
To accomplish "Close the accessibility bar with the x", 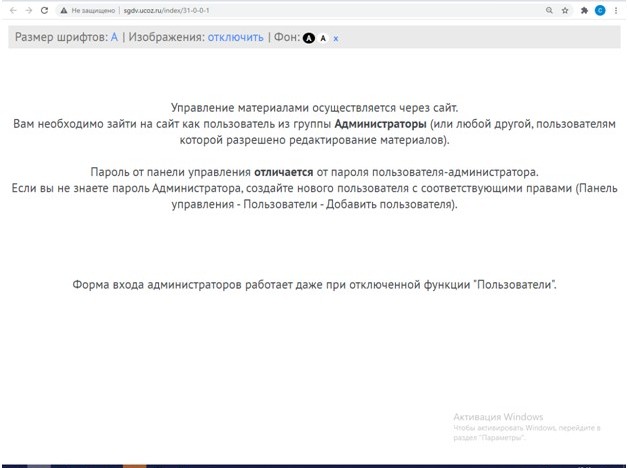I will pyautogui.click(x=336, y=38).
